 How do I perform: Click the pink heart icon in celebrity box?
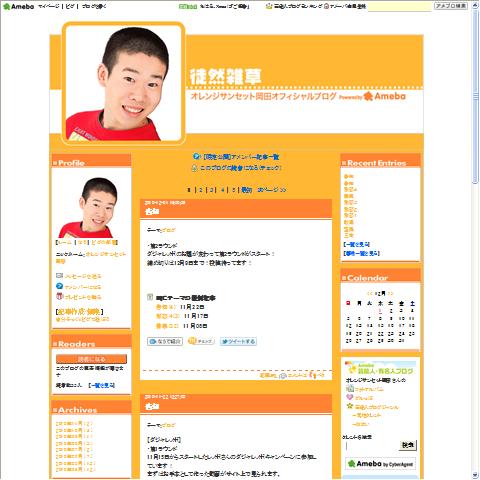click(x=350, y=397)
